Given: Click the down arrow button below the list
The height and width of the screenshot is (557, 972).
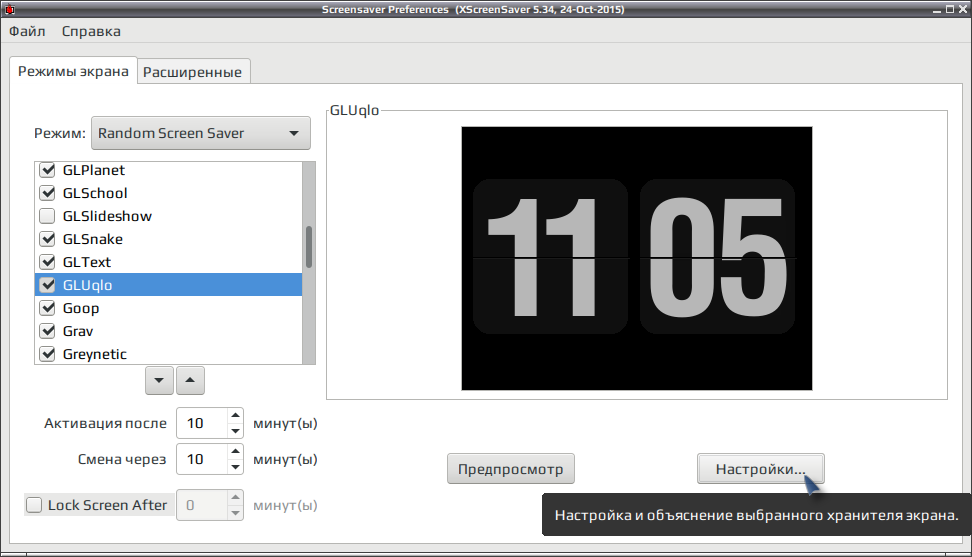Looking at the screenshot, I should (159, 380).
